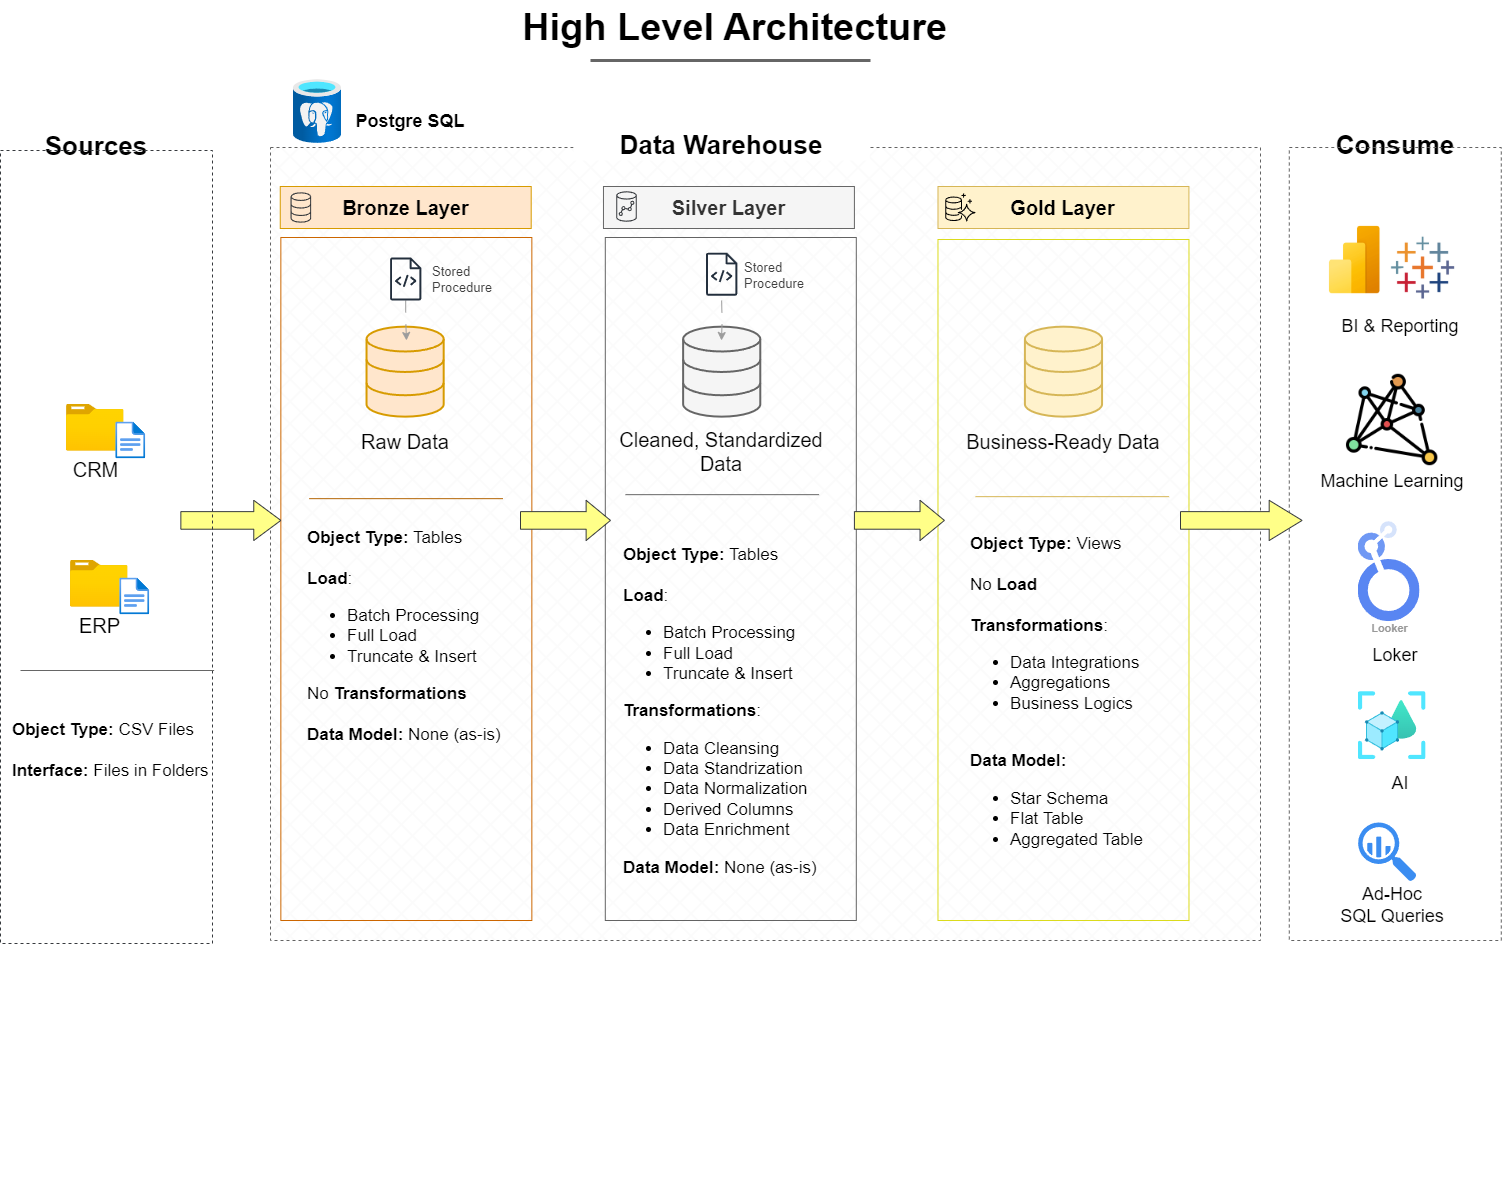
Task: Click the PostgreSQL elephant icon
Action: click(317, 112)
